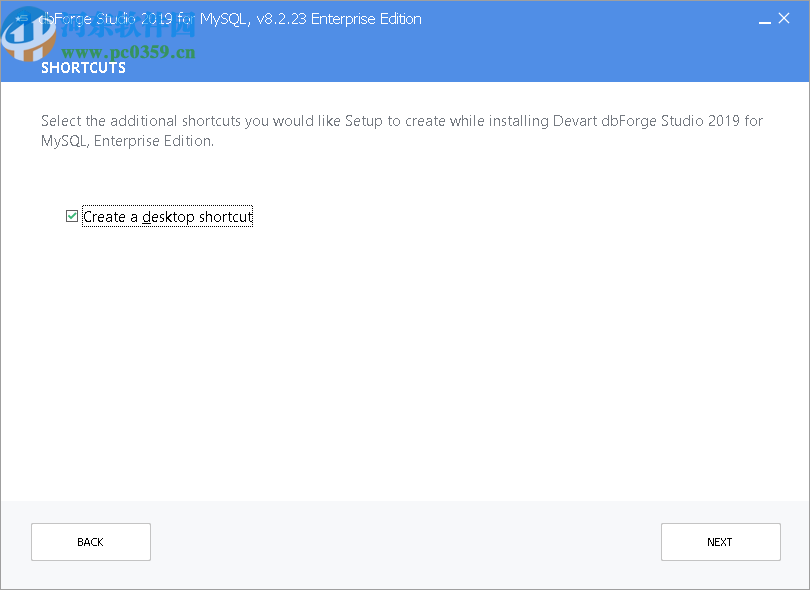
Task: Click the close button of the installer window
Action: coord(786,18)
